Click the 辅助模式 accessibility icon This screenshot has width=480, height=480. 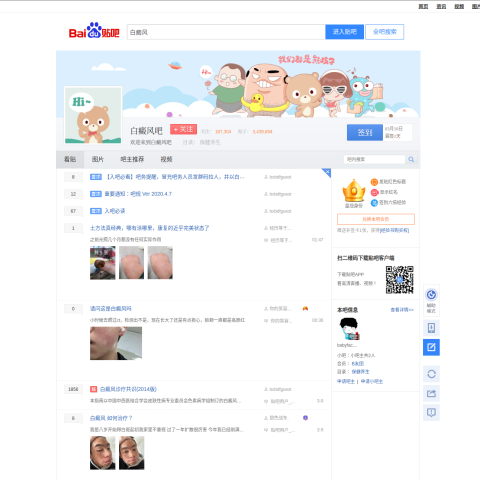pyautogui.click(x=431, y=300)
